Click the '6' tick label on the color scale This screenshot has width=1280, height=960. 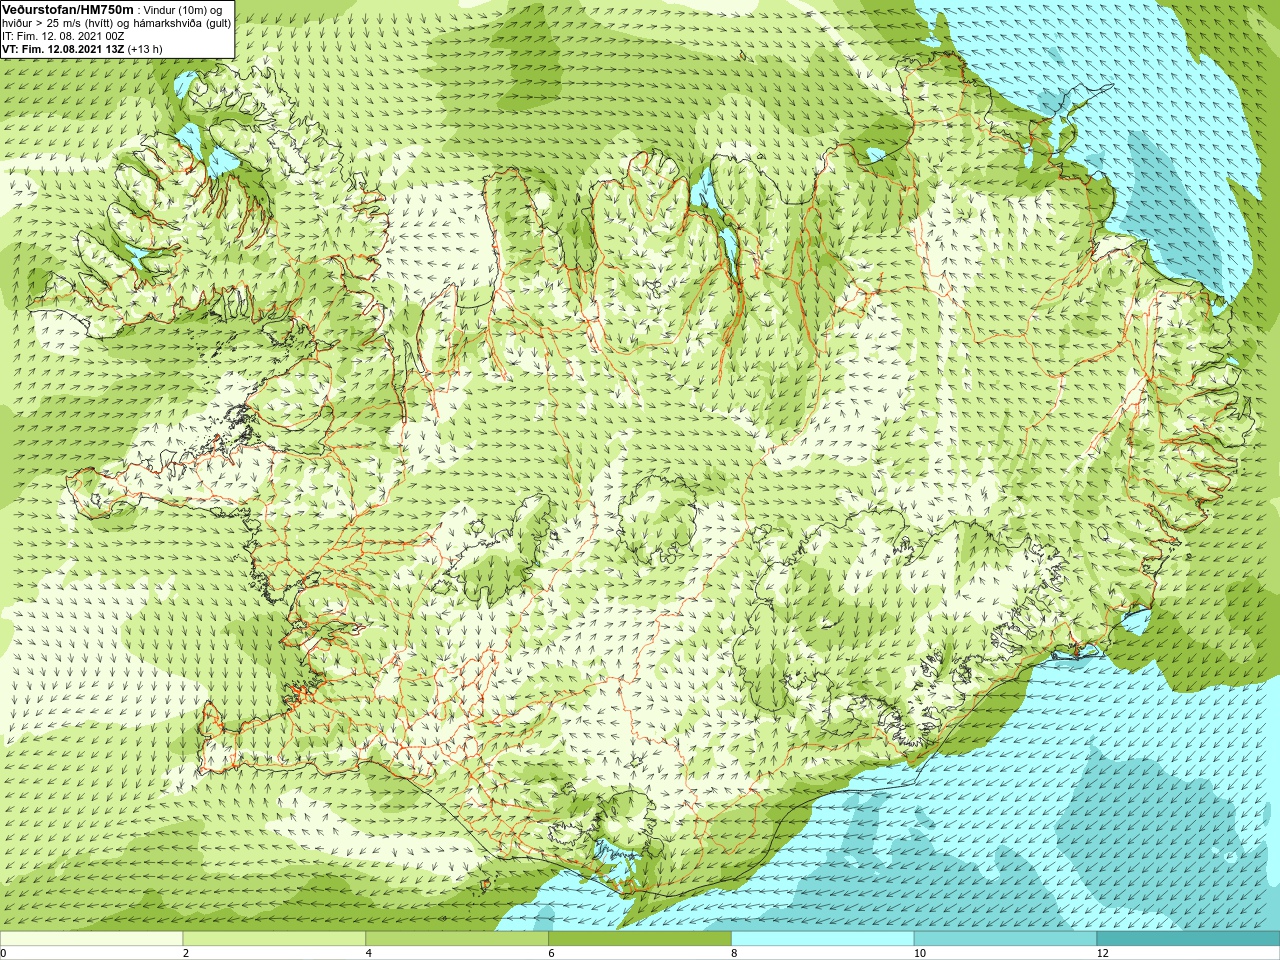pos(551,953)
